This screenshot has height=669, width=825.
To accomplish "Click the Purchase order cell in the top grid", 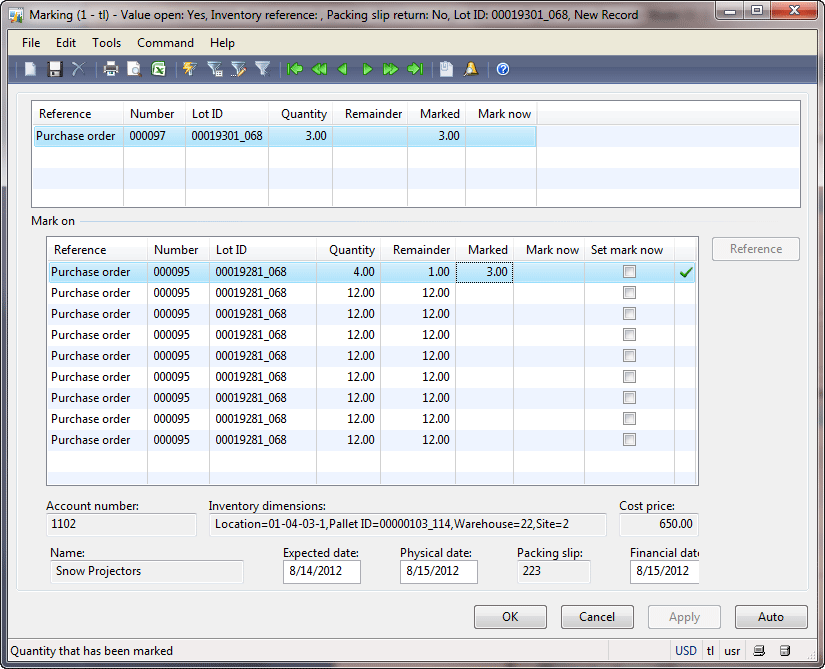I will (78, 136).
